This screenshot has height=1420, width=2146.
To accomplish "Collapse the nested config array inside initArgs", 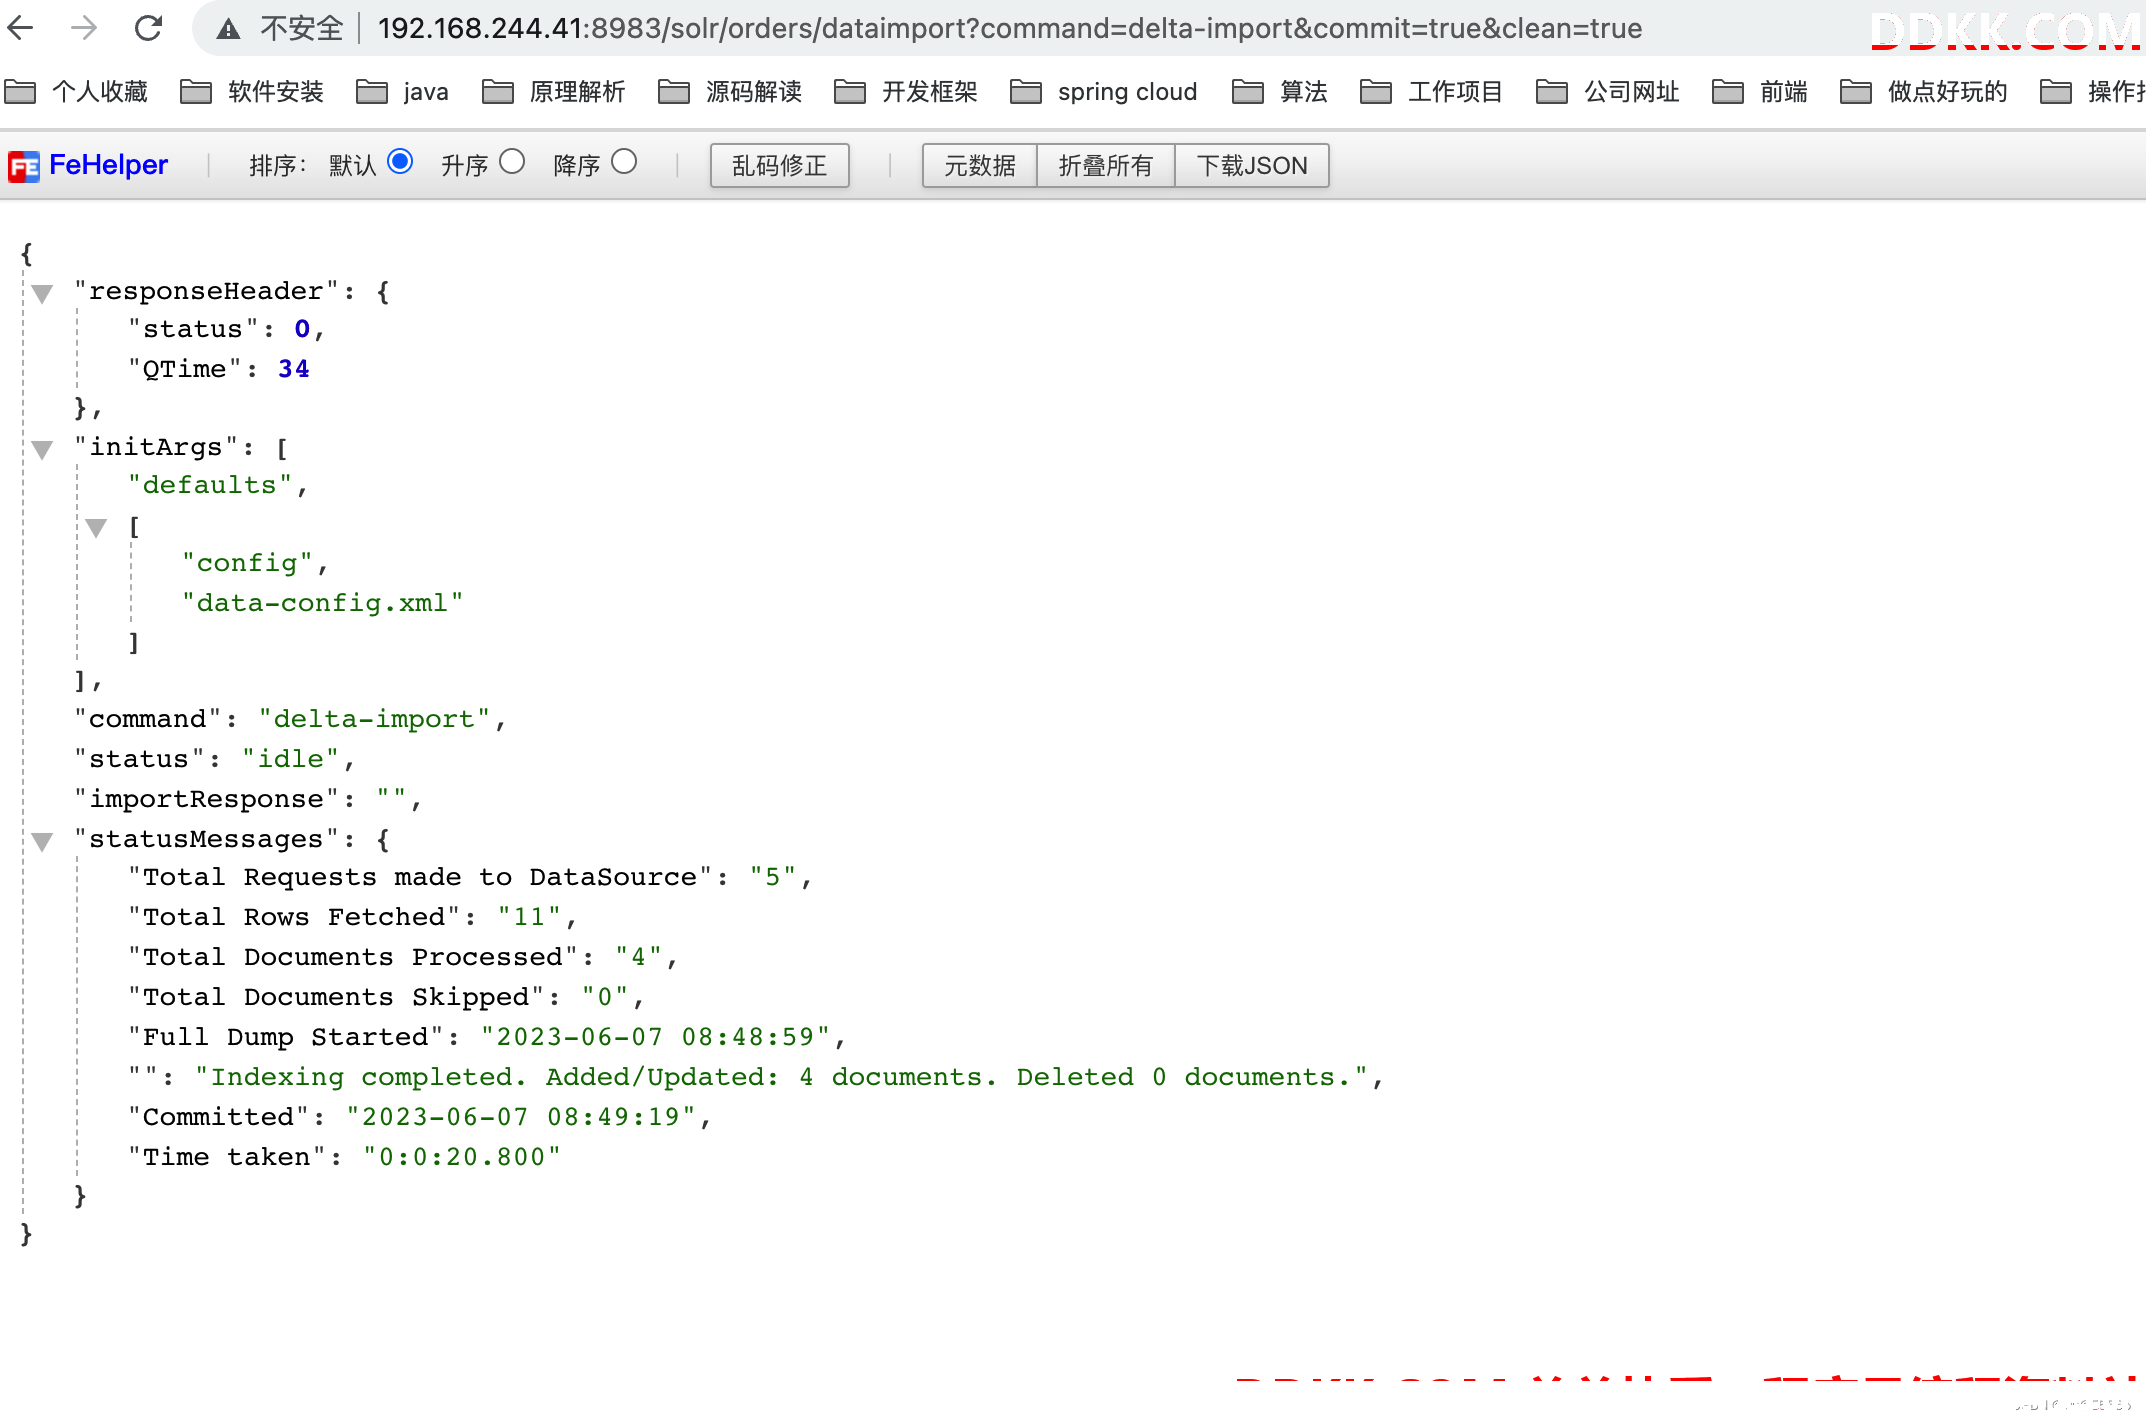I will [96, 528].
